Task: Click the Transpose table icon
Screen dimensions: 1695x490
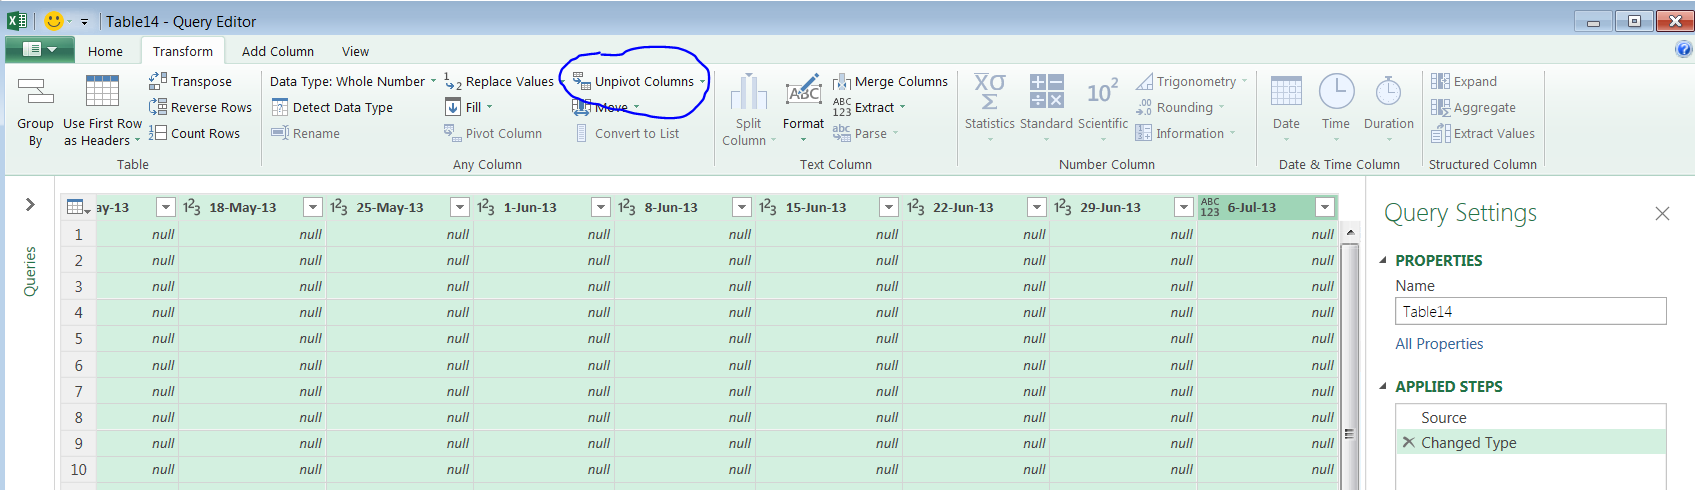Action: coord(158,81)
